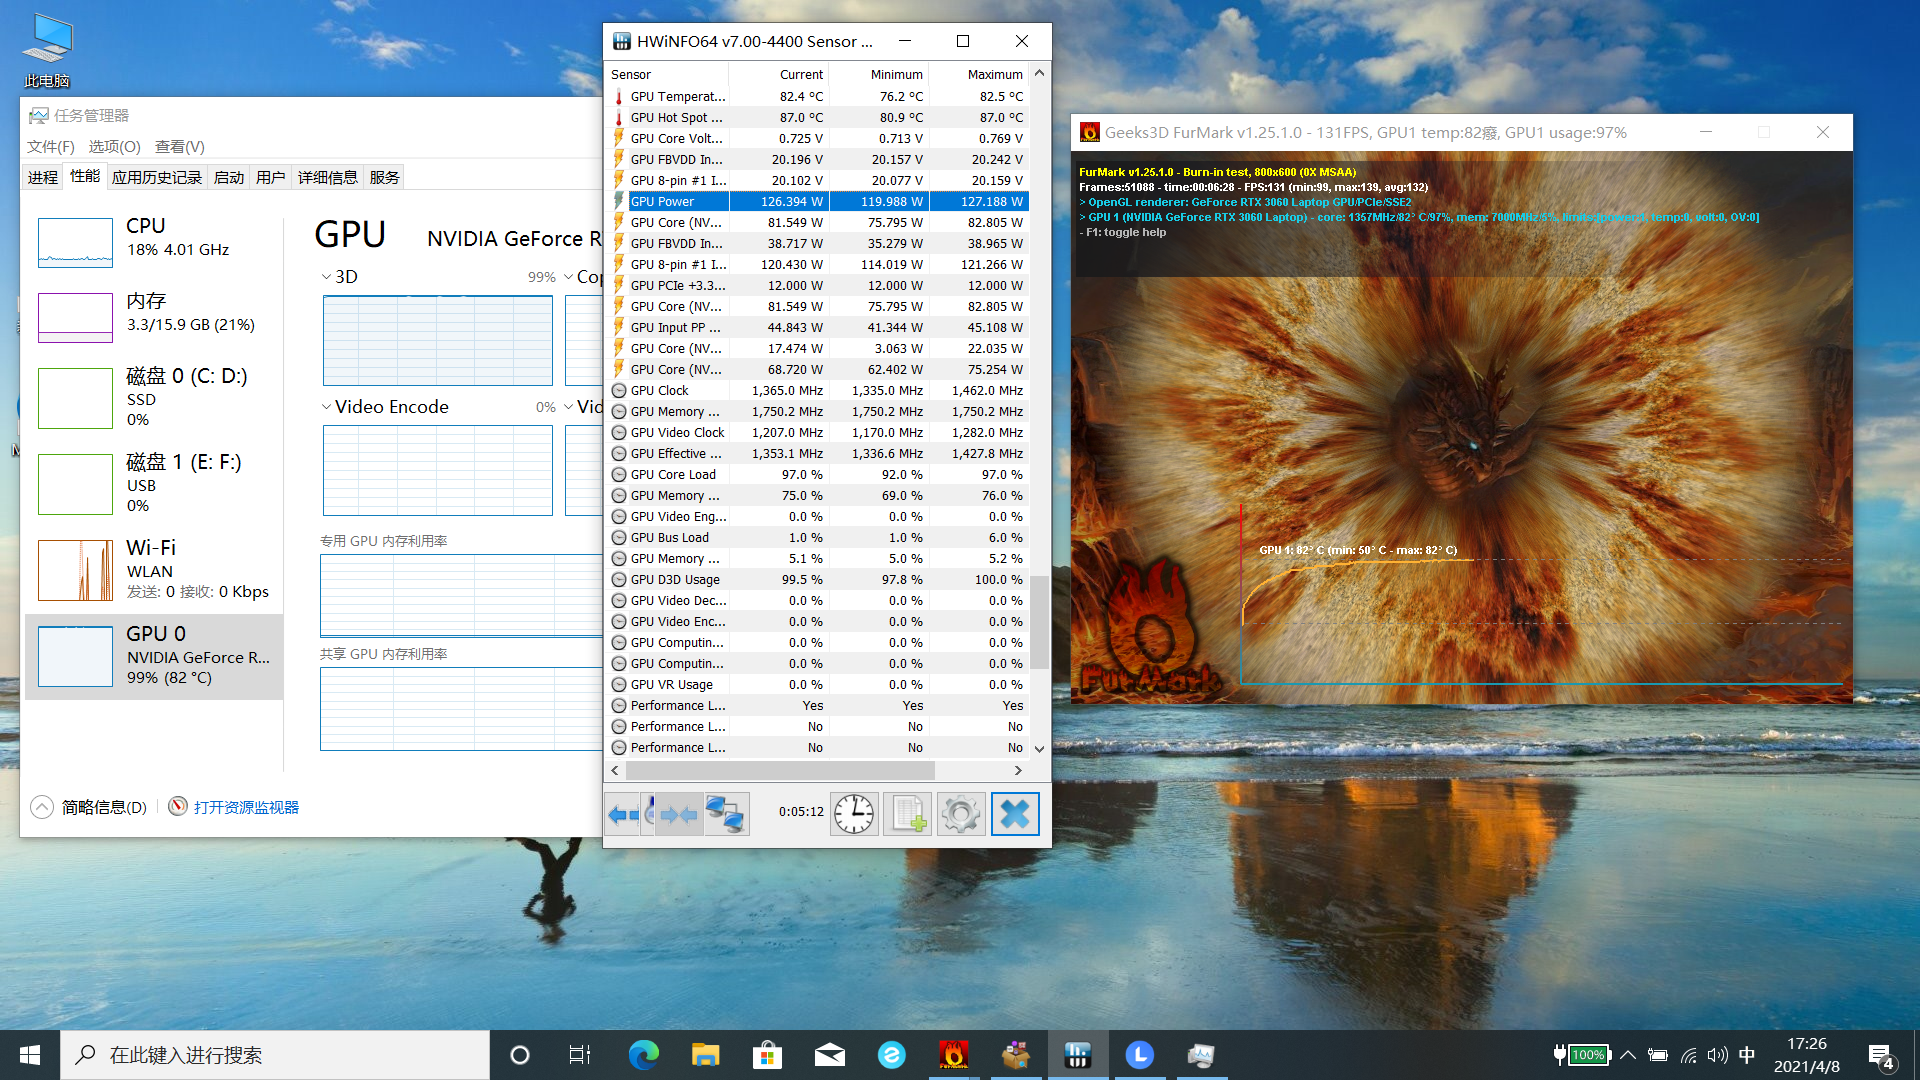Open the This PC desktop icon

pos(47,50)
